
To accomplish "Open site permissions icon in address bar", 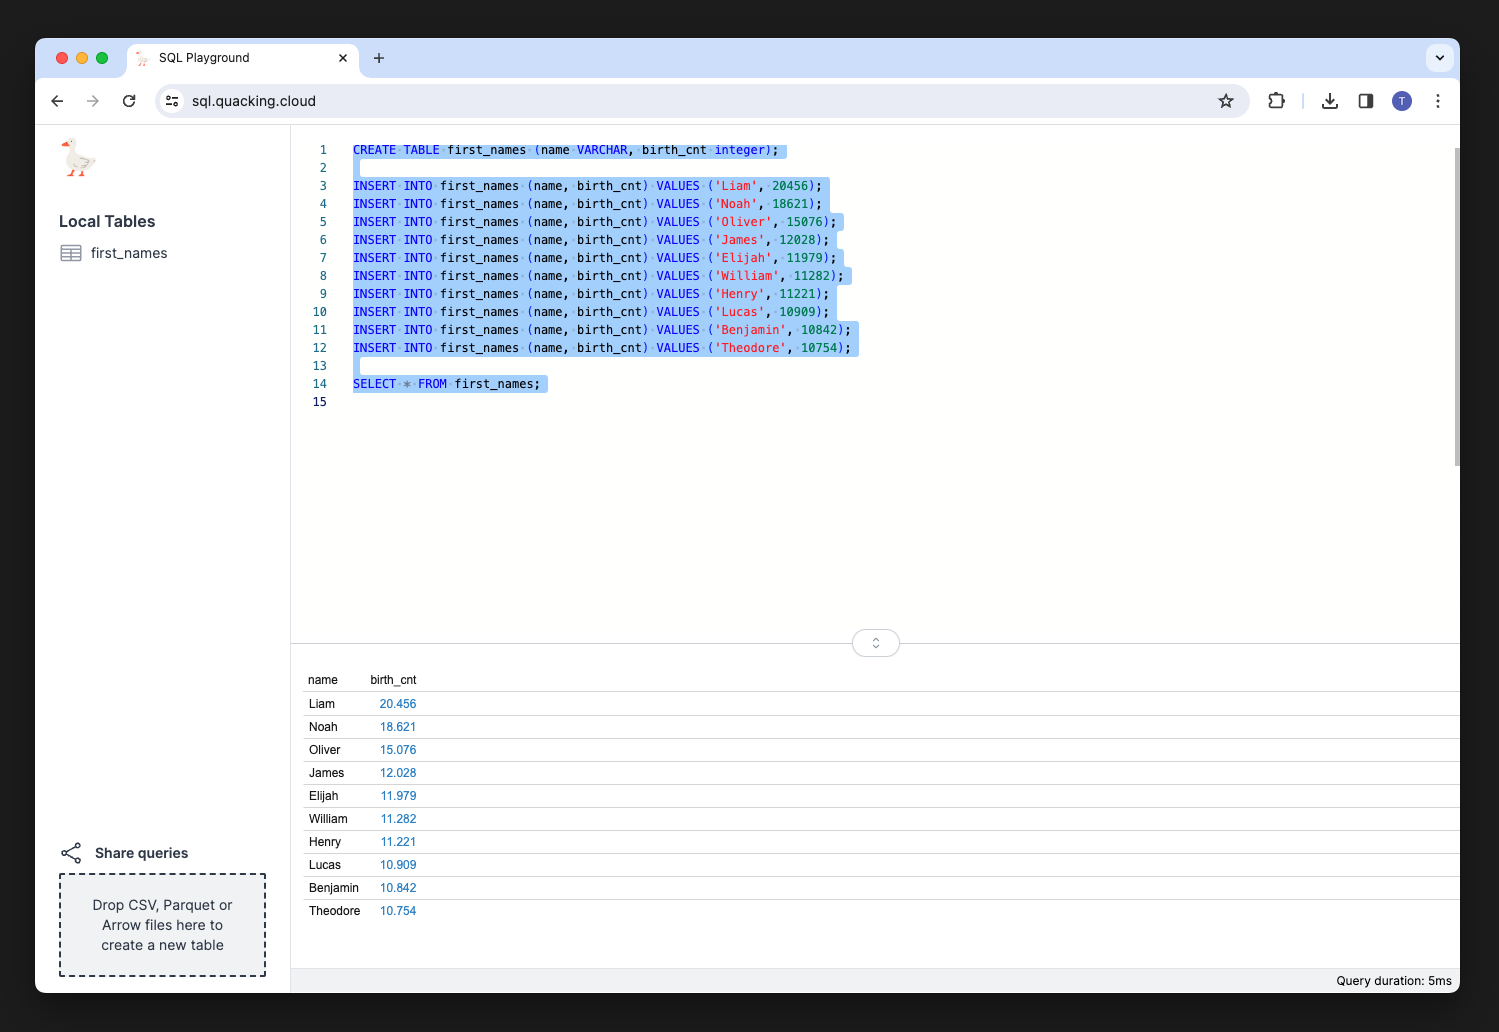I will 172,100.
